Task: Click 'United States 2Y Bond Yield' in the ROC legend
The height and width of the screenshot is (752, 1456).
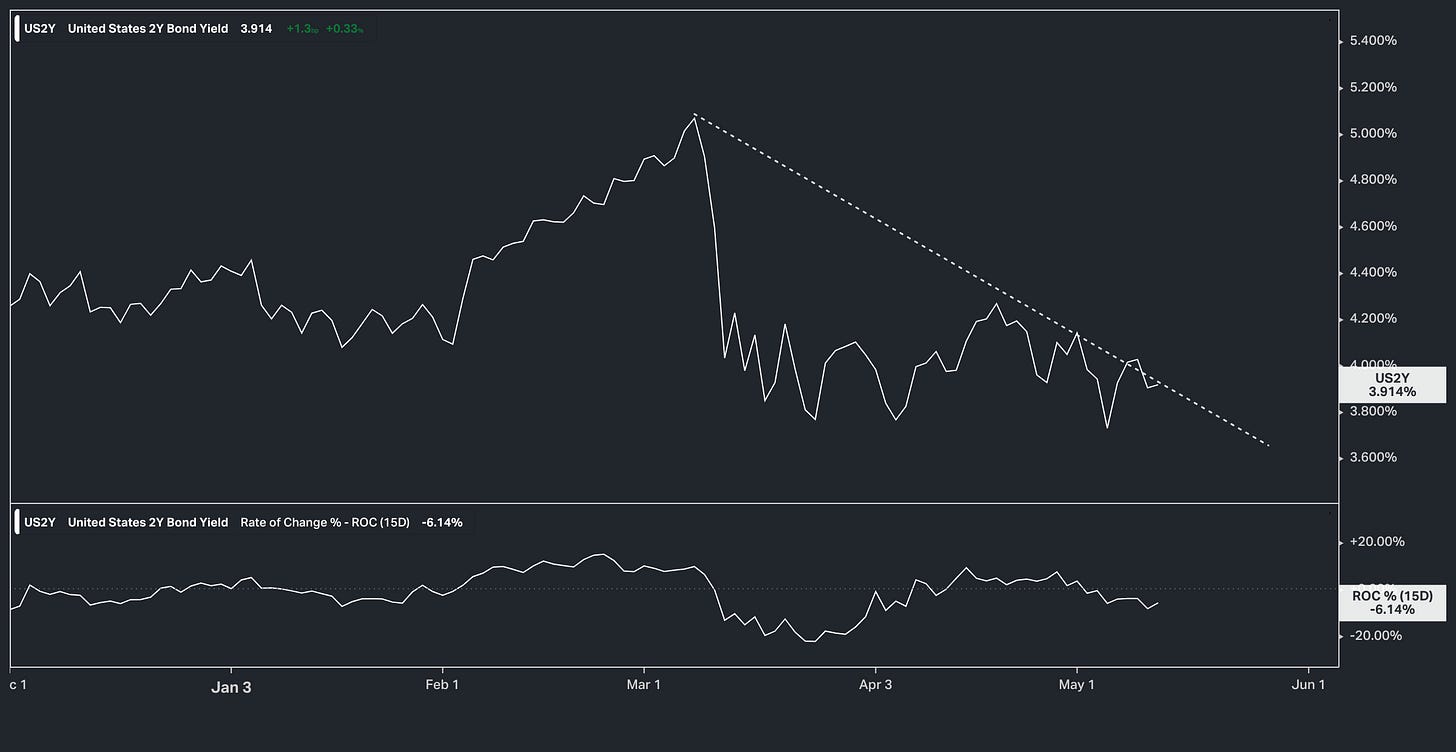Action: click(148, 522)
